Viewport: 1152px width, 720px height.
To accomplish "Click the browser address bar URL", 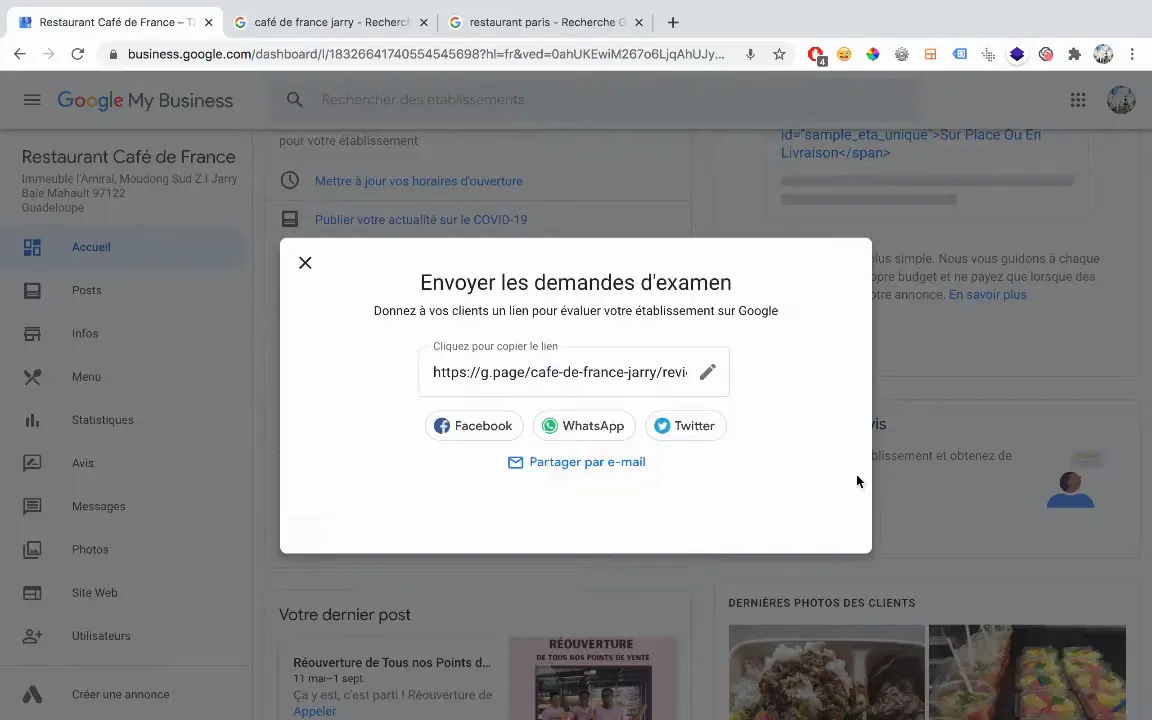I will click(x=426, y=54).
